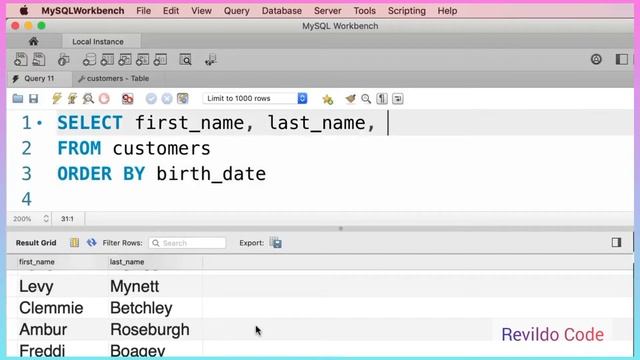The width and height of the screenshot is (640, 360).
Task: Go to the home tab
Action: (x=33, y=42)
